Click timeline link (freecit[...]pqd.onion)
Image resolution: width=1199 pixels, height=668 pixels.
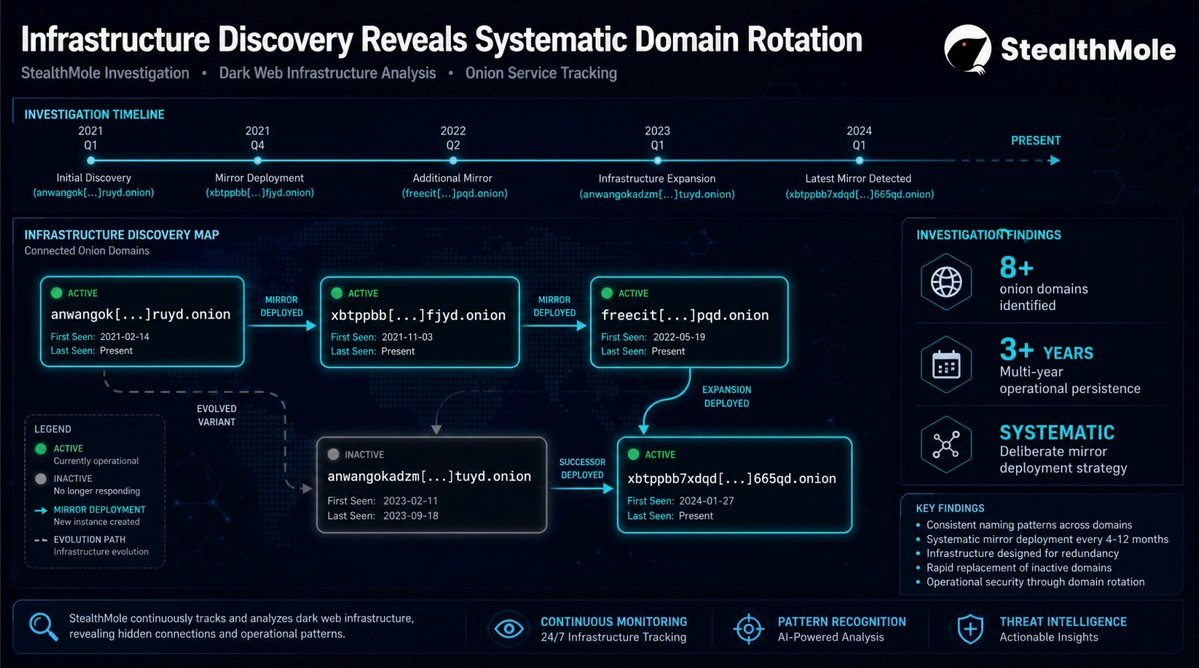455,193
